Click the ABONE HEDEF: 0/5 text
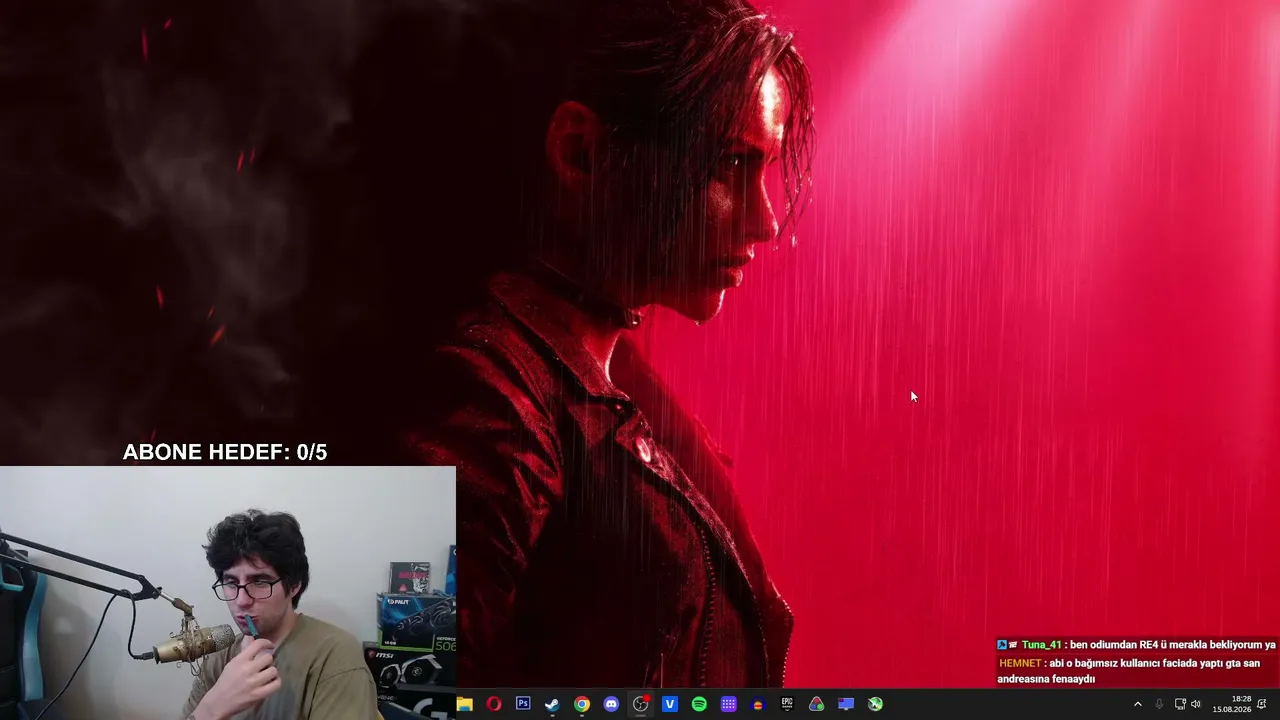 (225, 452)
